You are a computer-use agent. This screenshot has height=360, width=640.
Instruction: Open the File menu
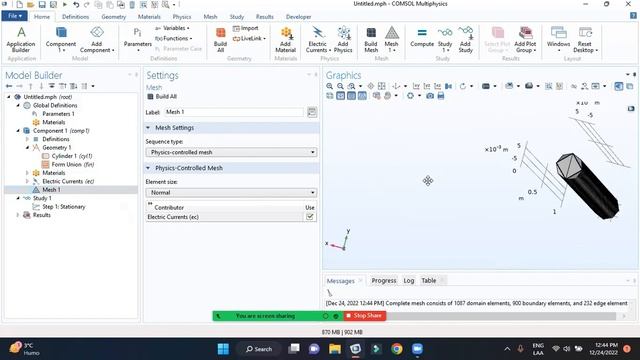pyautogui.click(x=15, y=16)
